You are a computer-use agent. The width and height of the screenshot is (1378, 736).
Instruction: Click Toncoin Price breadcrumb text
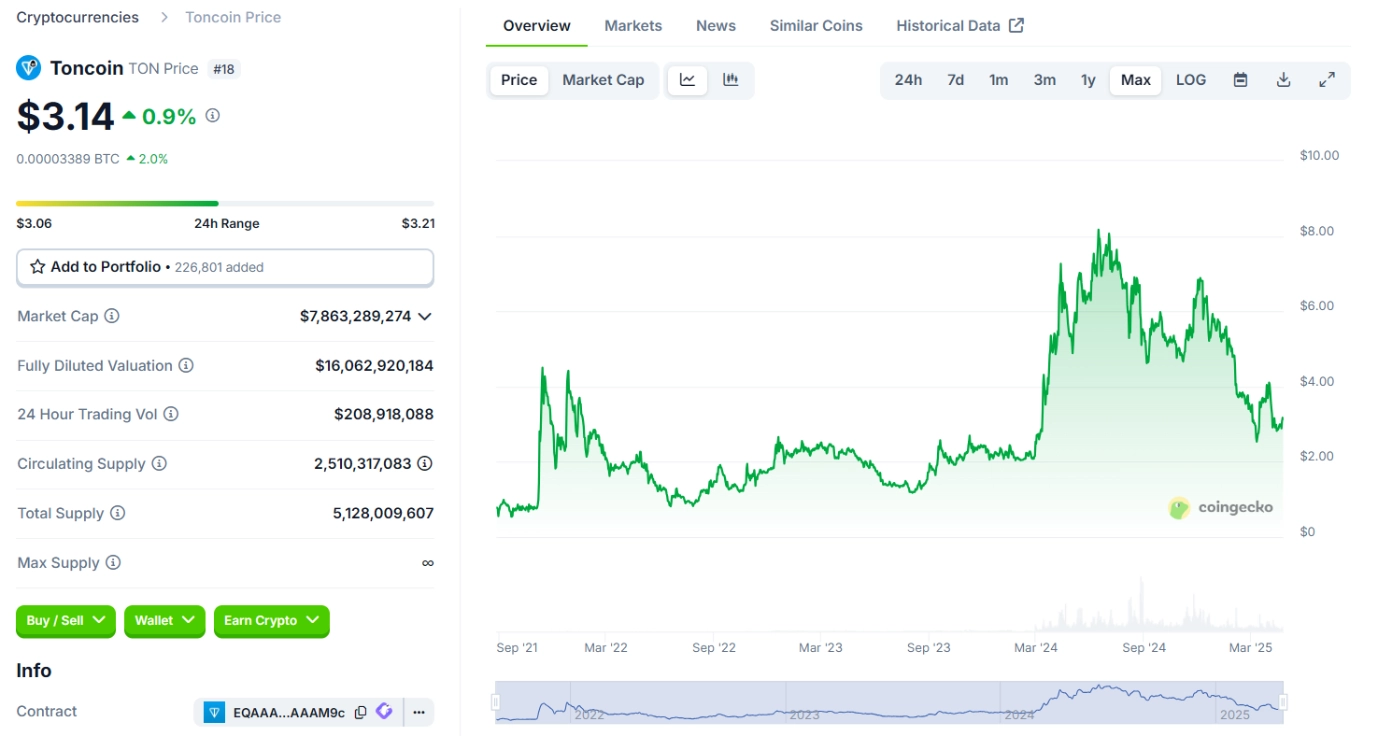click(233, 17)
